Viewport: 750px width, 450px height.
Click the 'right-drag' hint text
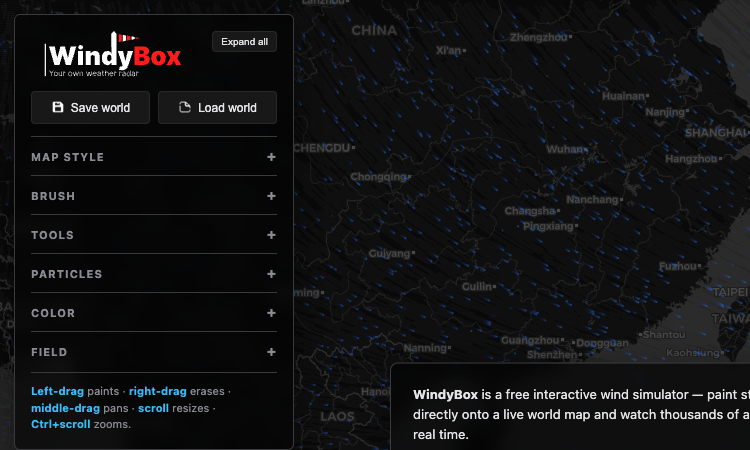point(158,391)
